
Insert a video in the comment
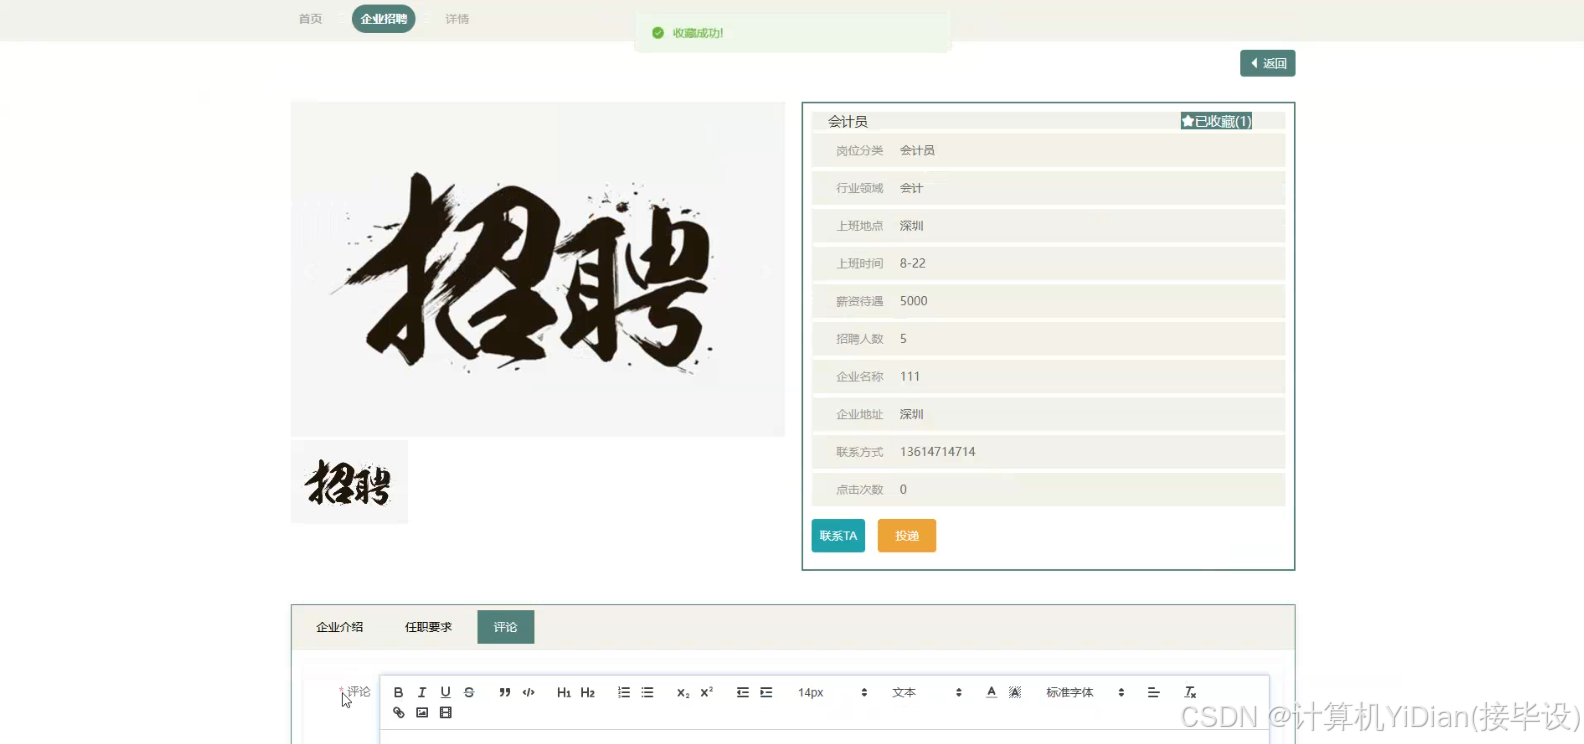[x=446, y=713]
